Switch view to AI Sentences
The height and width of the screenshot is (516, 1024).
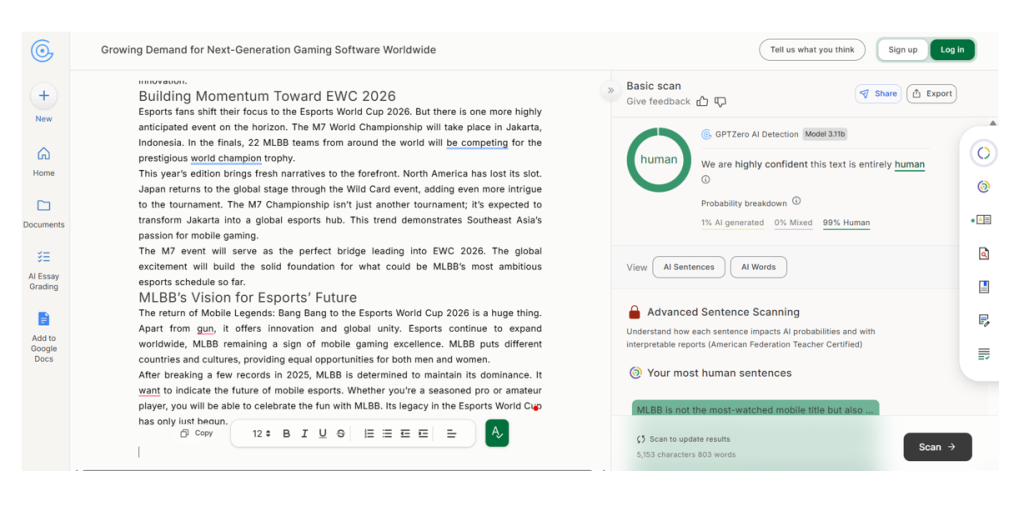click(x=689, y=267)
